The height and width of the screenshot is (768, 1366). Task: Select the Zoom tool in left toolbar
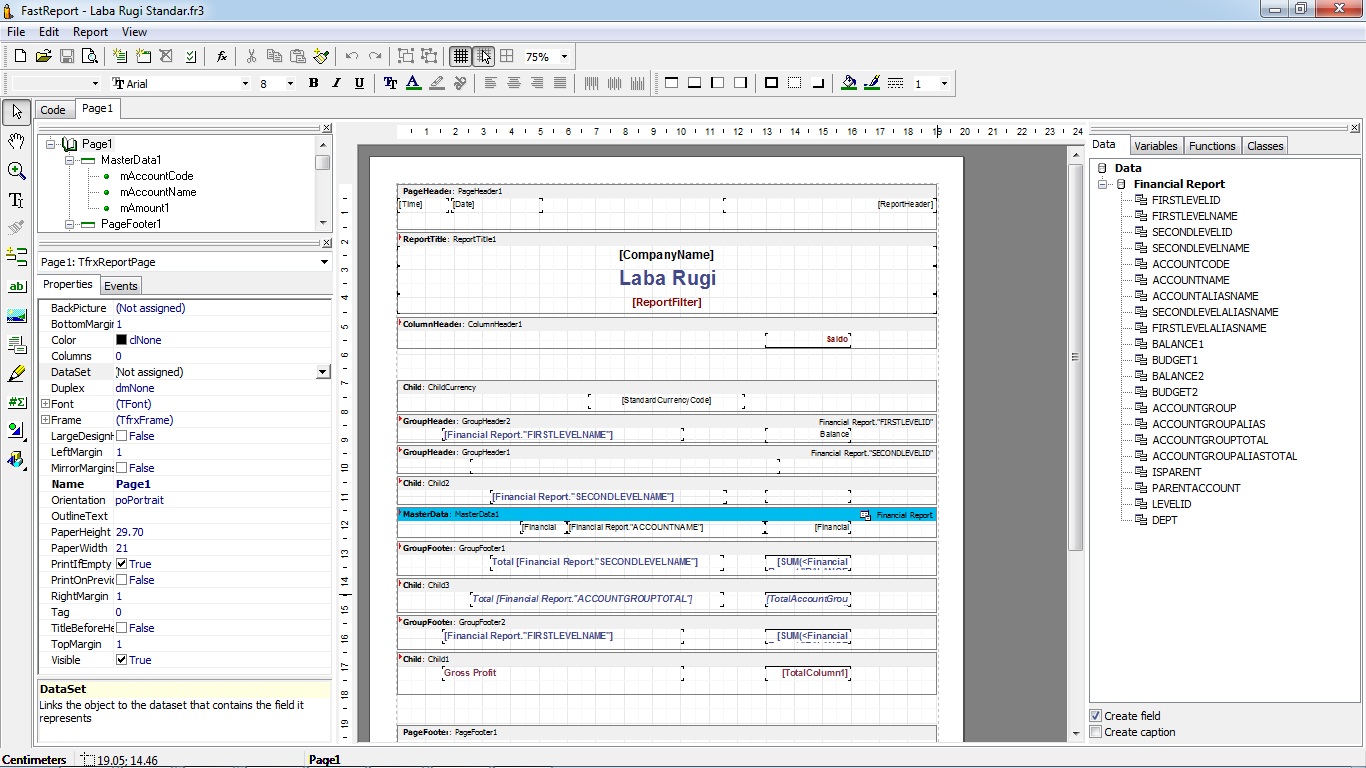point(16,171)
